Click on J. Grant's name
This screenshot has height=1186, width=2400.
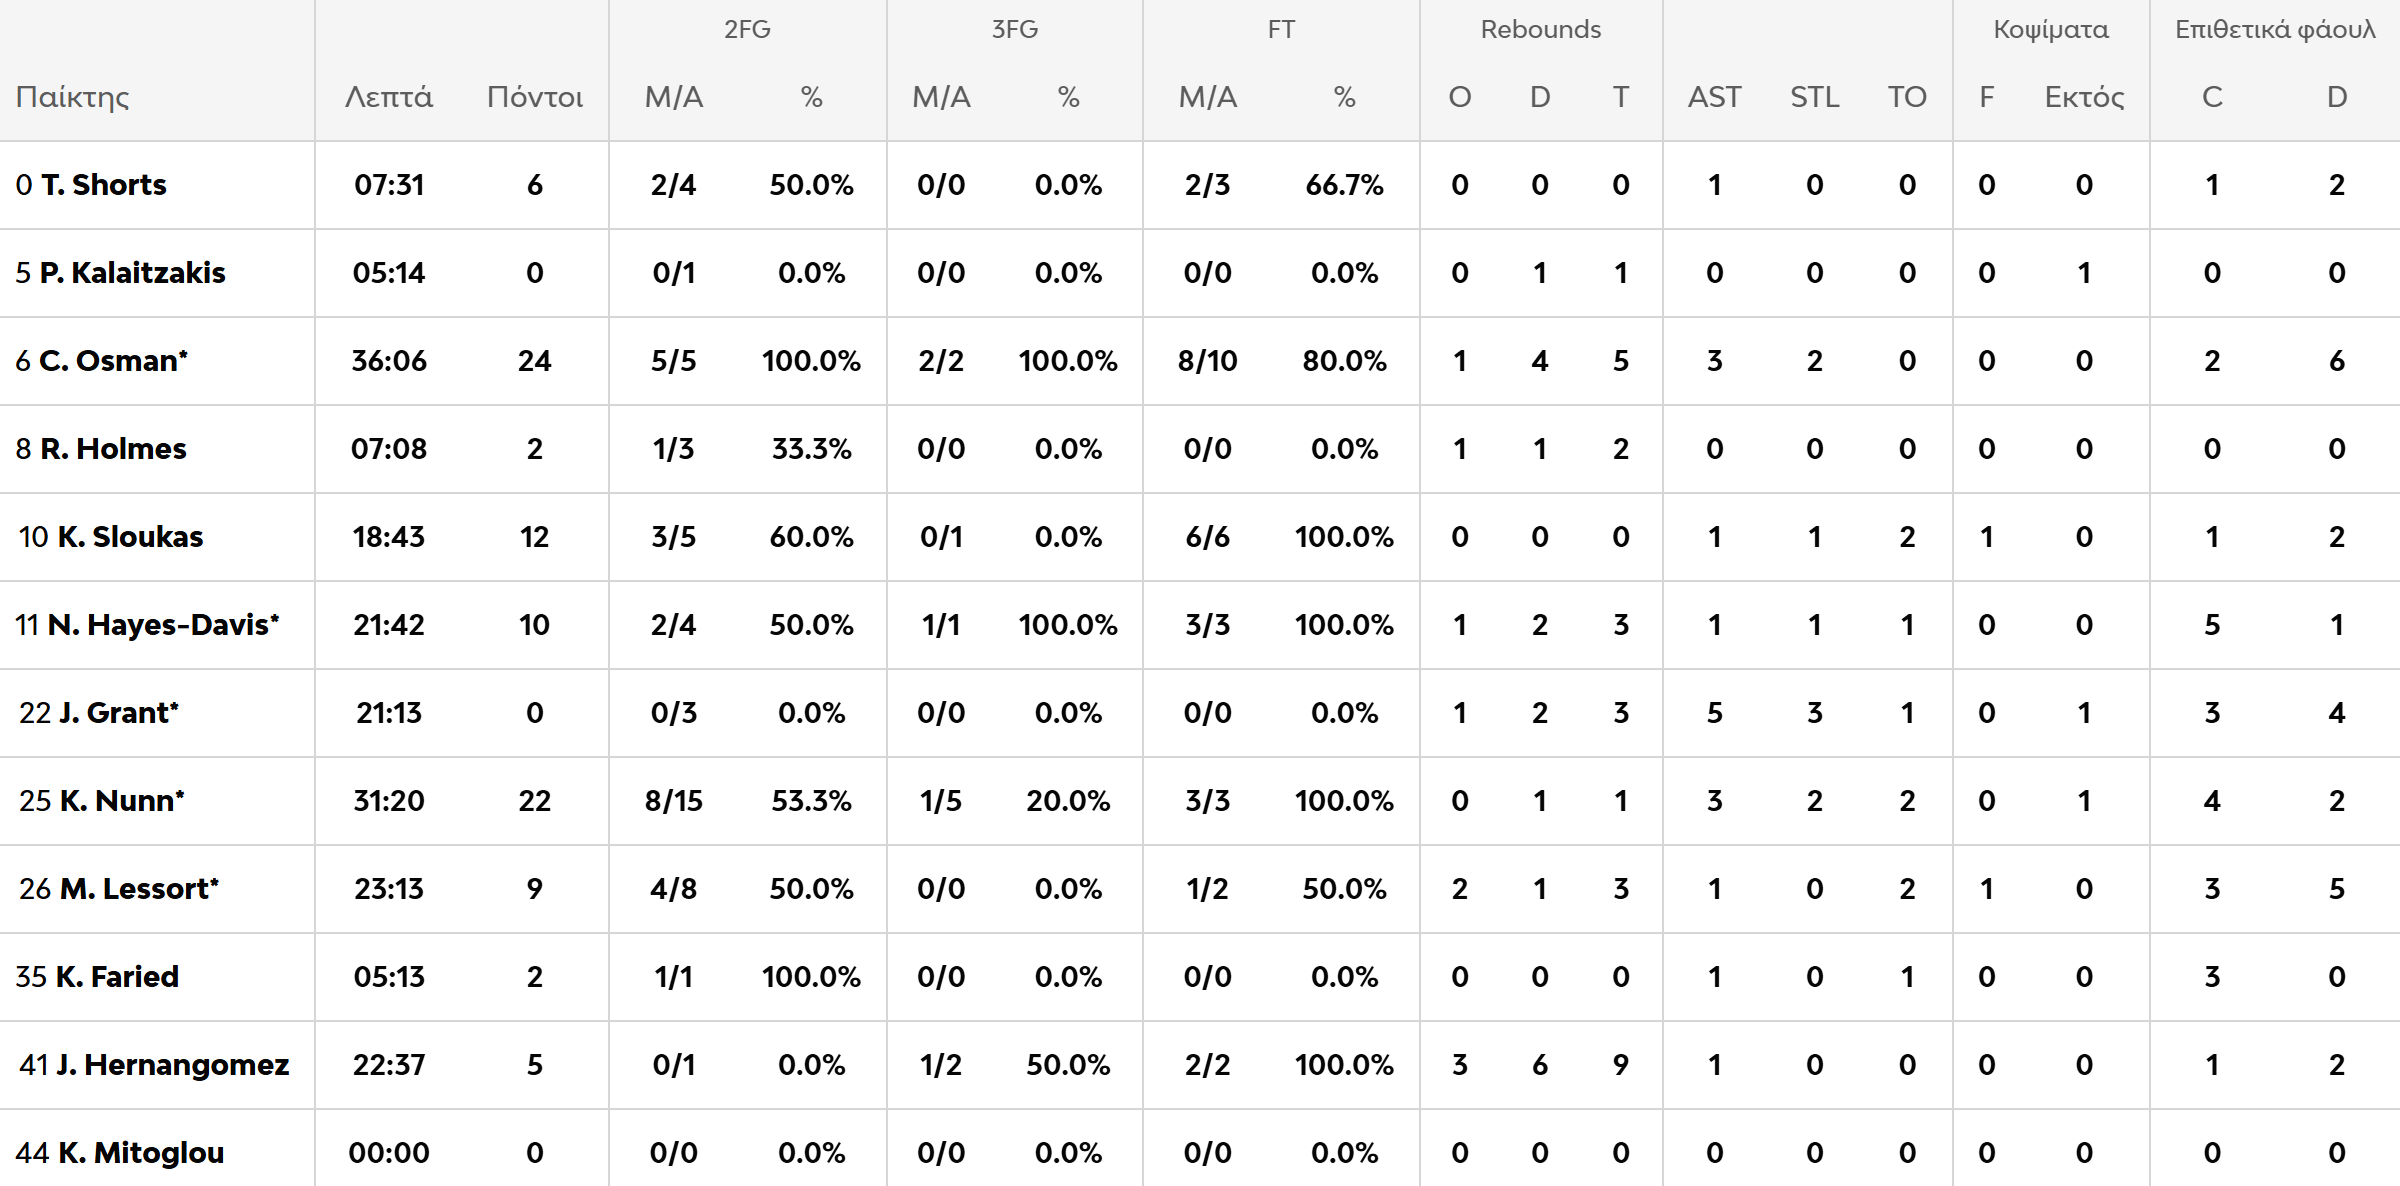(118, 713)
